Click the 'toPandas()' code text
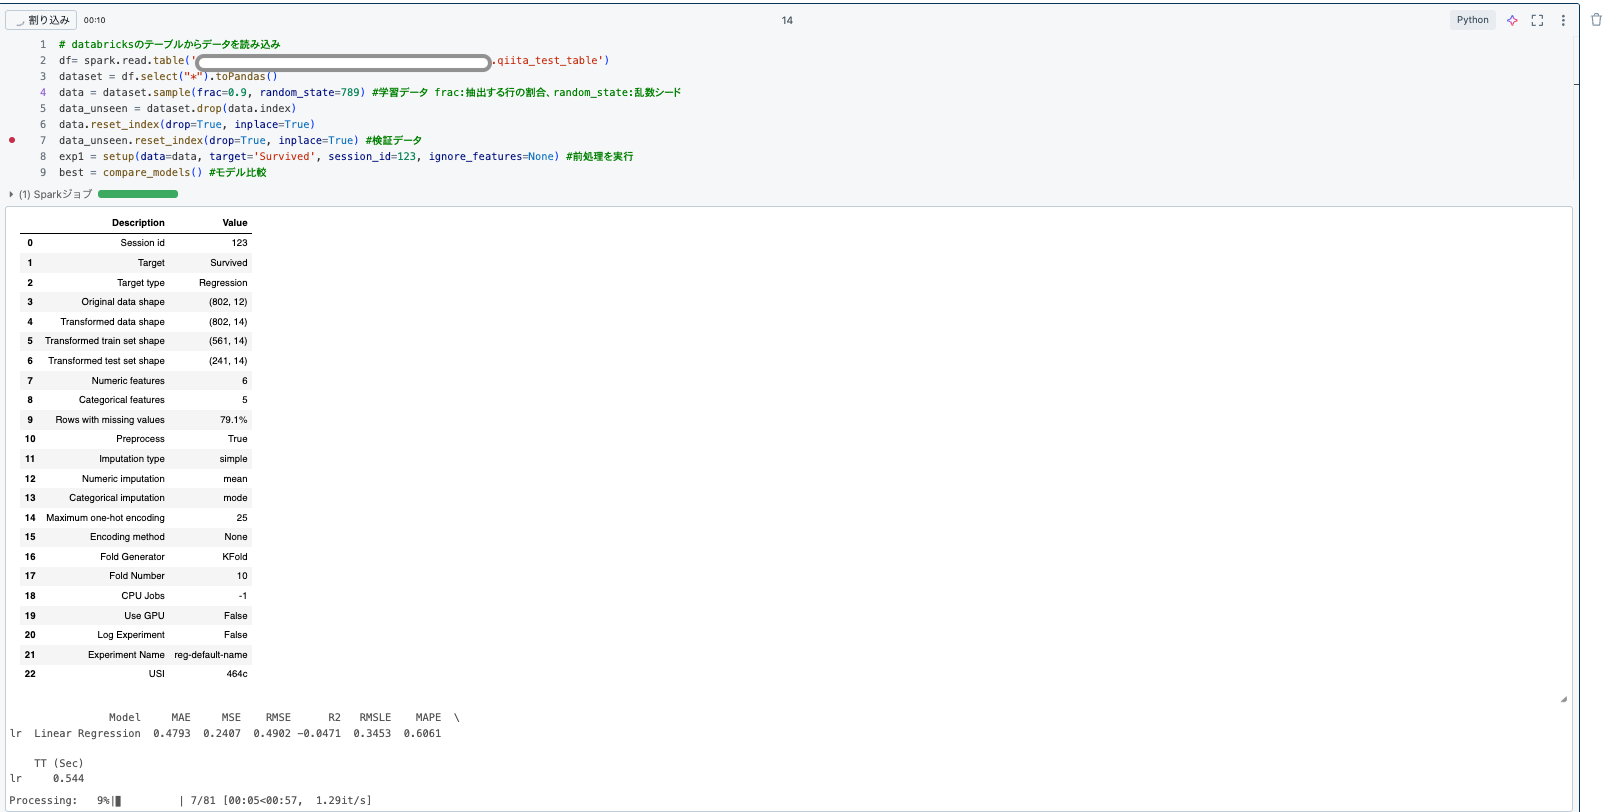The height and width of the screenshot is (812, 1612). (x=246, y=76)
